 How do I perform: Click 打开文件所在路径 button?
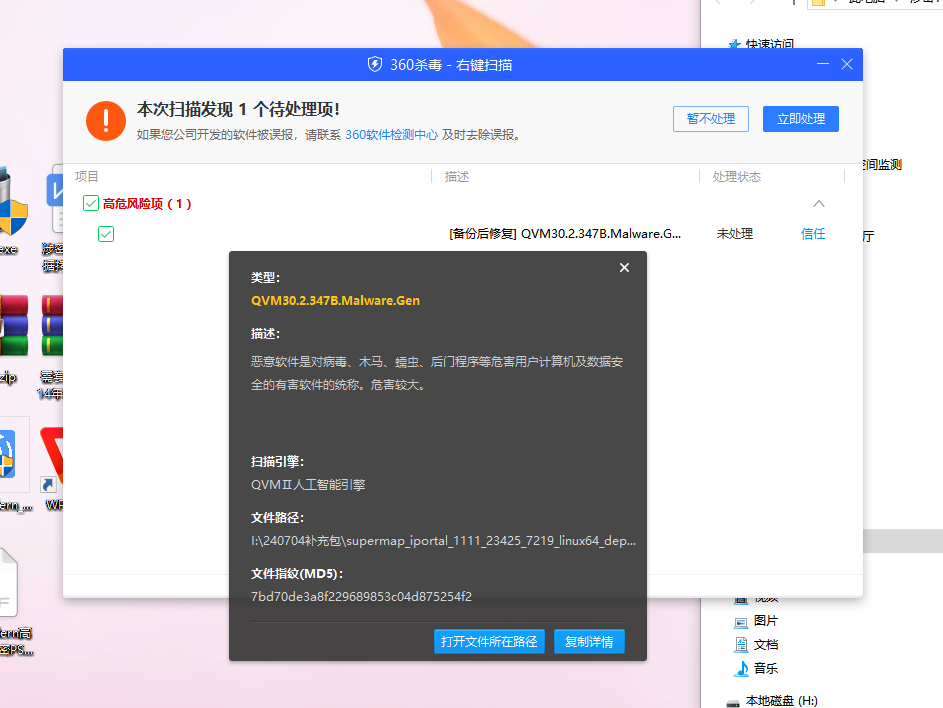tap(489, 641)
